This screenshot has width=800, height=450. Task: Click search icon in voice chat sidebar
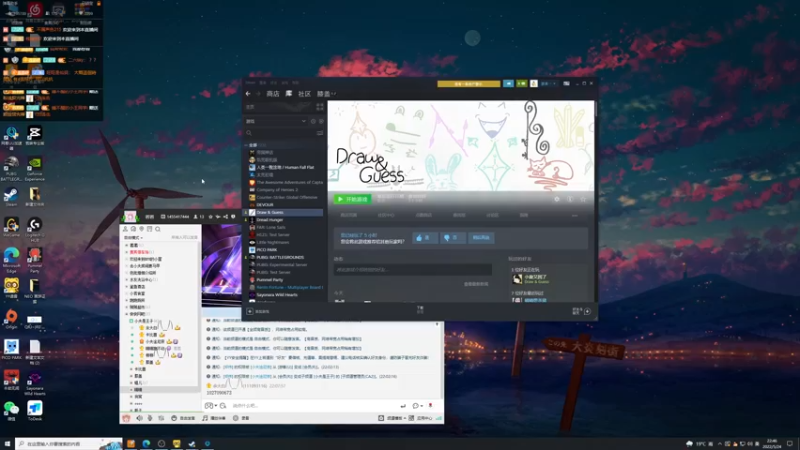coord(158,229)
